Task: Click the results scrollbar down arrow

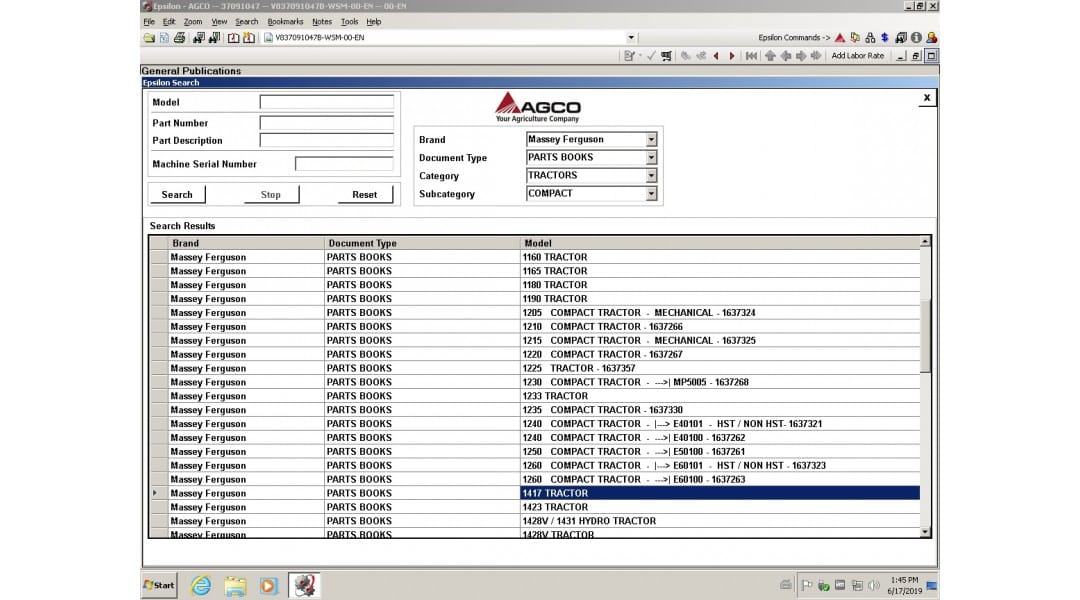Action: pos(925,532)
